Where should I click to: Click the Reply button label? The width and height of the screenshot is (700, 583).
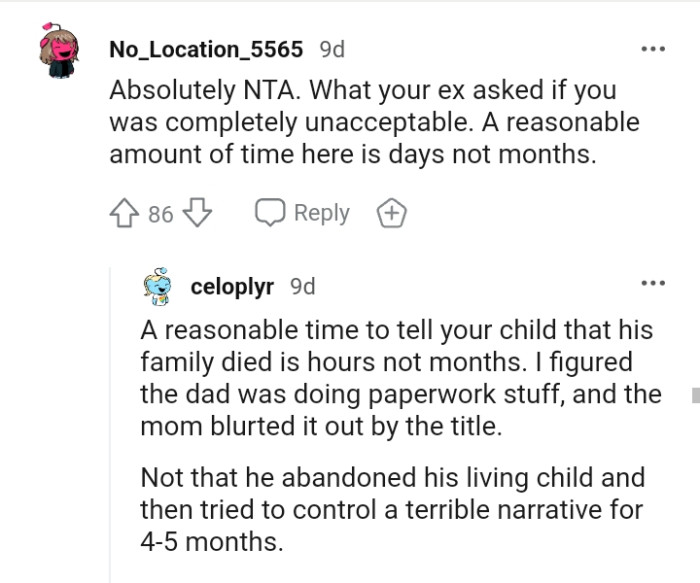(322, 213)
